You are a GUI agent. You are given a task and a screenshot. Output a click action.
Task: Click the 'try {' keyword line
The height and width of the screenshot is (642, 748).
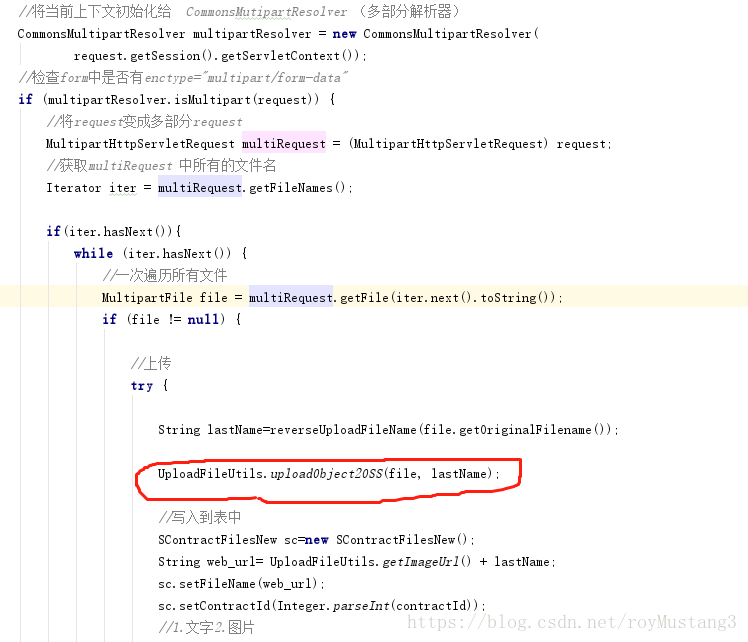[149, 385]
